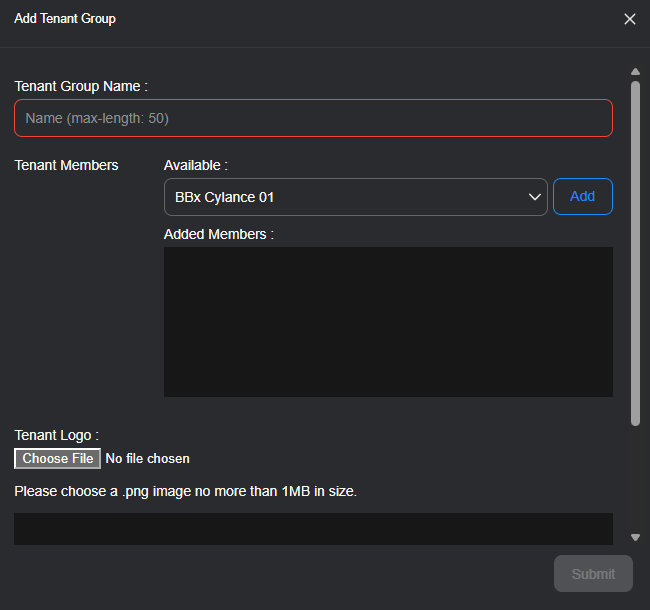The image size is (650, 610).
Task: Click the 'Tenant Logo :' label
Action: coord(57,435)
